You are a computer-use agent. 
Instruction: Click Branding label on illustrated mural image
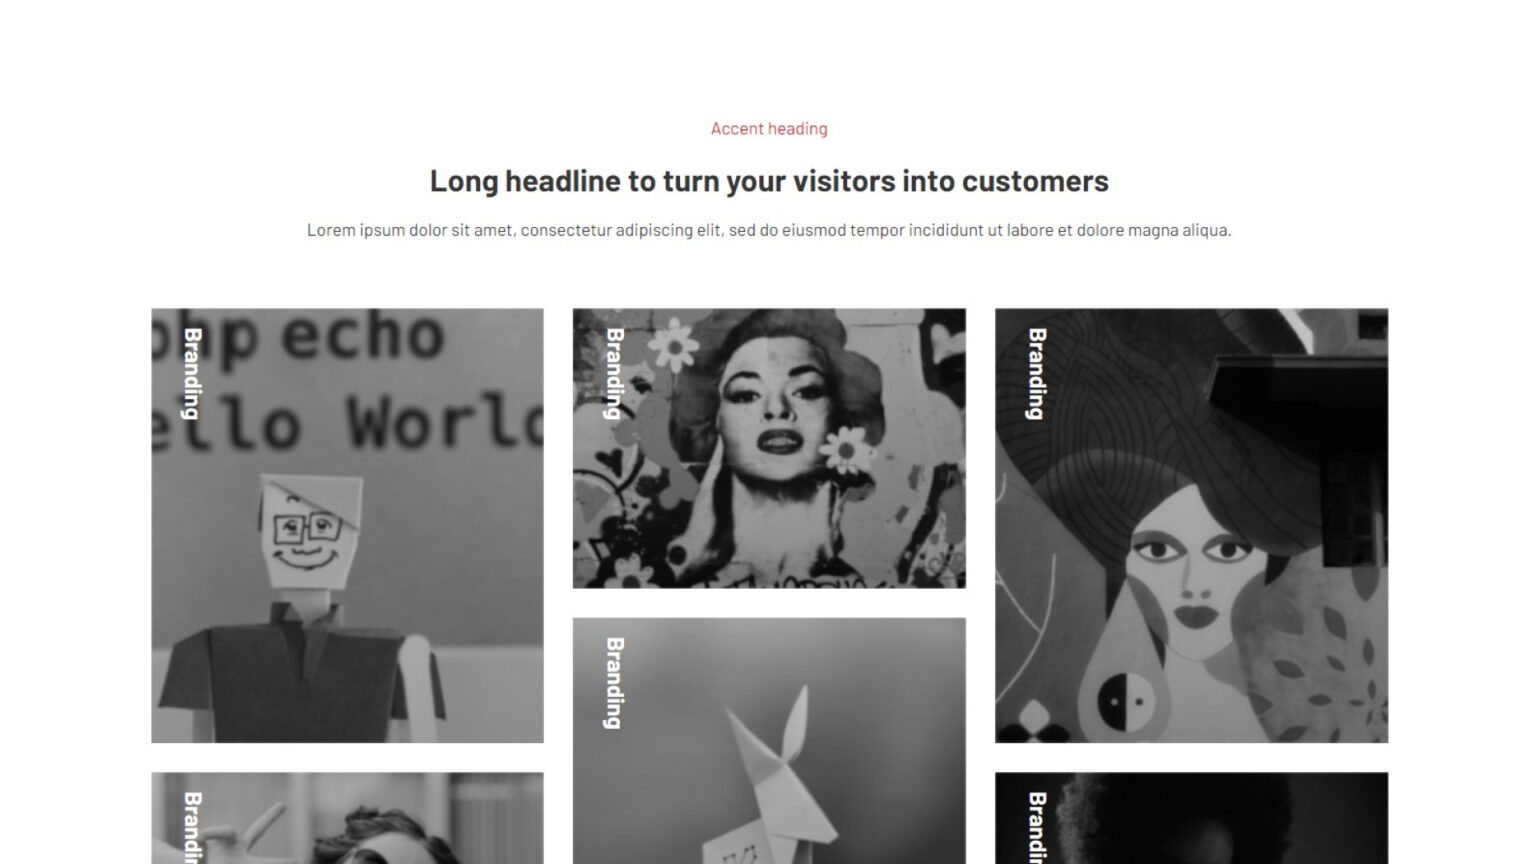(x=1037, y=374)
